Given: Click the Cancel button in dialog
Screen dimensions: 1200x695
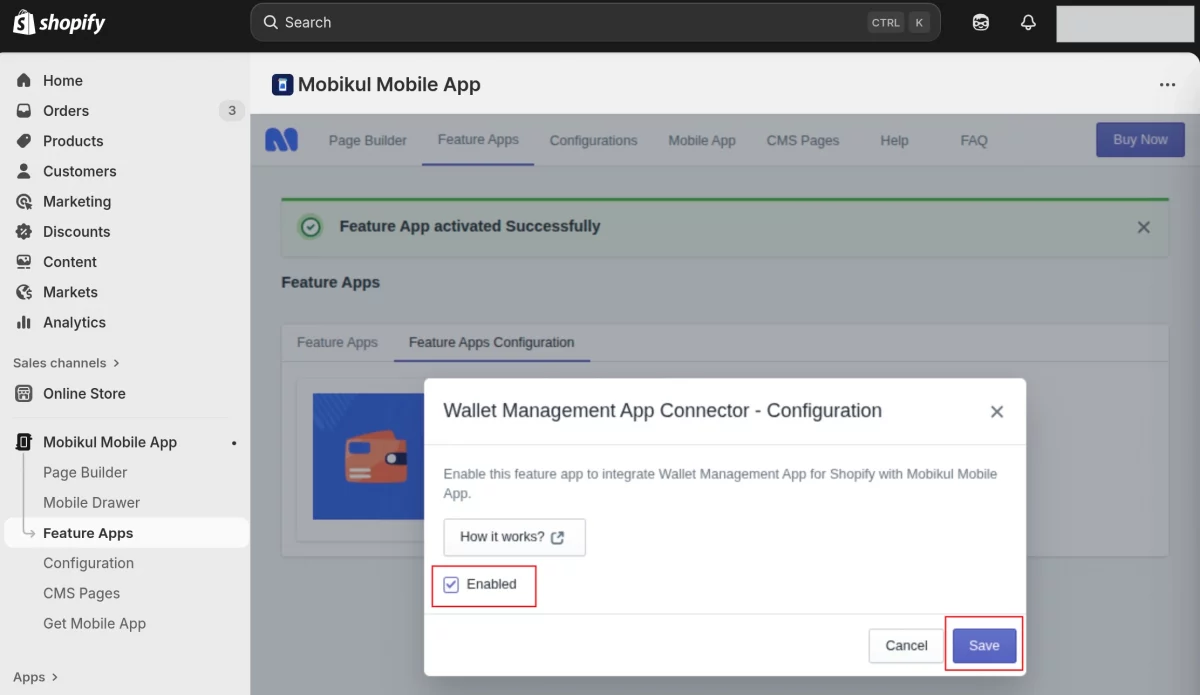Looking at the screenshot, I should (906, 645).
